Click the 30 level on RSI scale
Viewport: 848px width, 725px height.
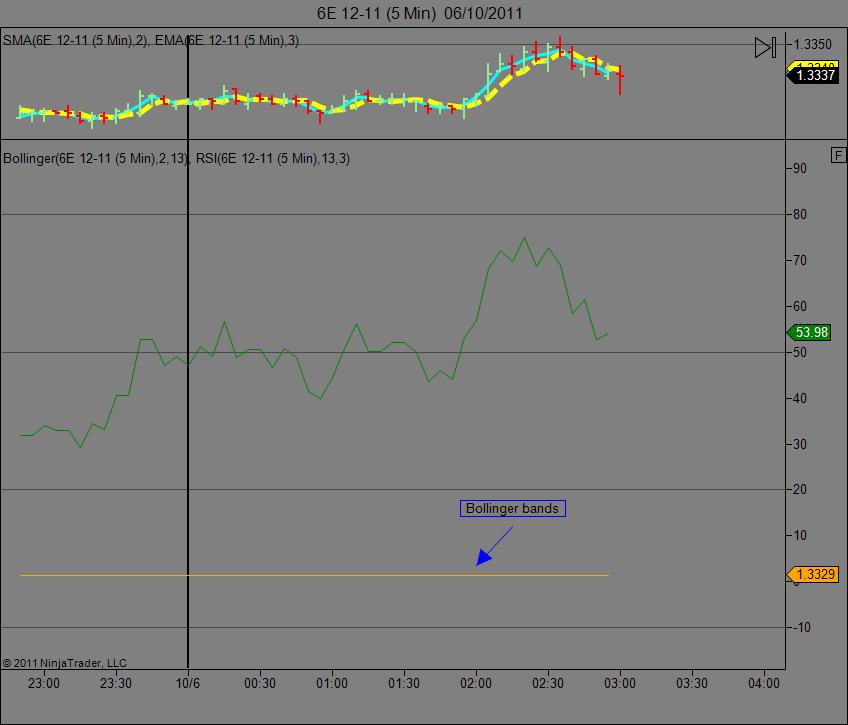[x=800, y=444]
